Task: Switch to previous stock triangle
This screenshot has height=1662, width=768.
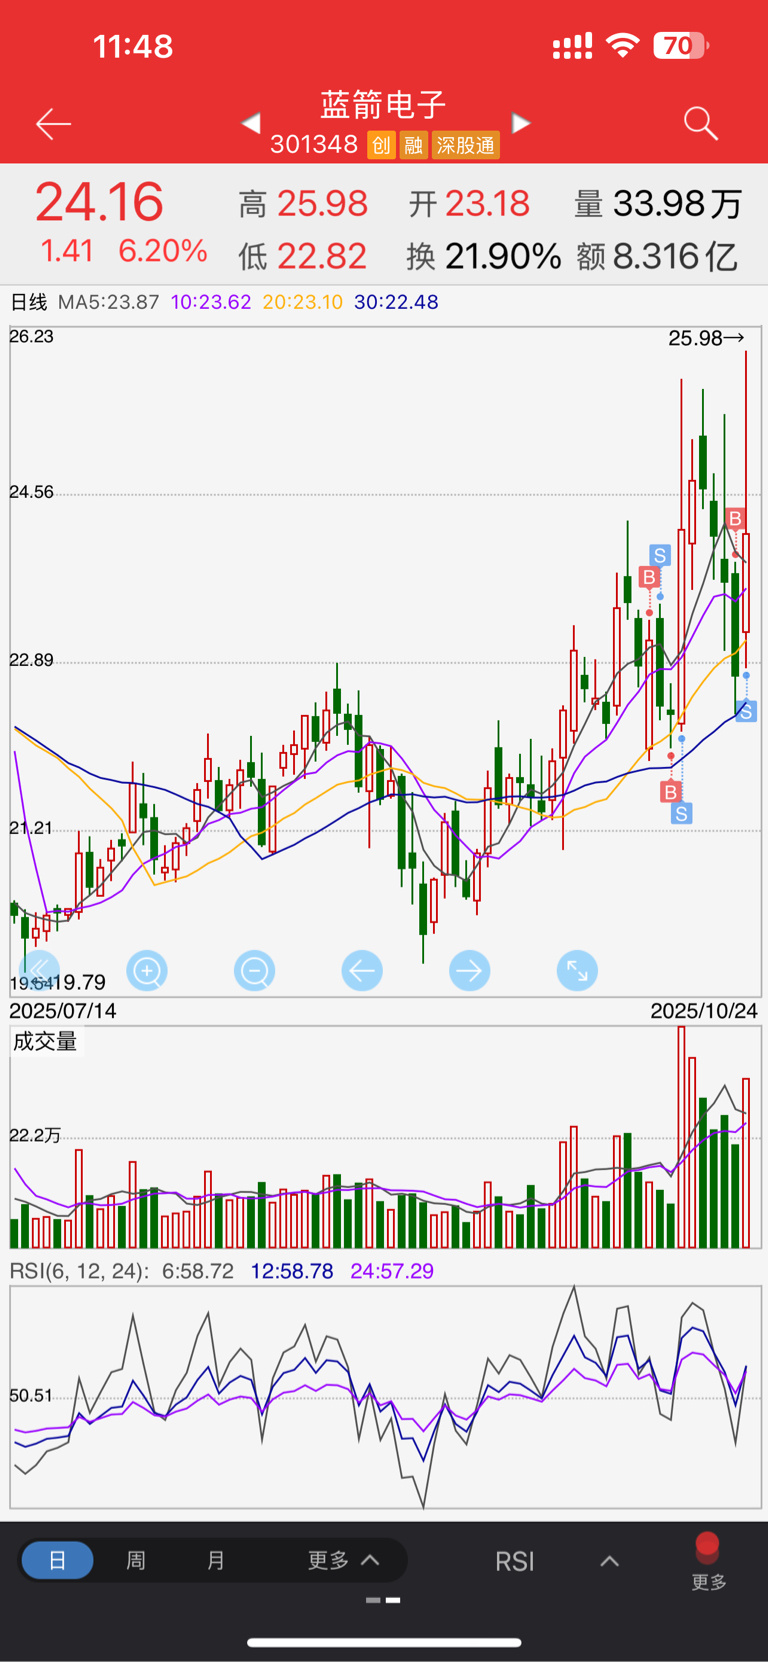Action: coord(251,123)
